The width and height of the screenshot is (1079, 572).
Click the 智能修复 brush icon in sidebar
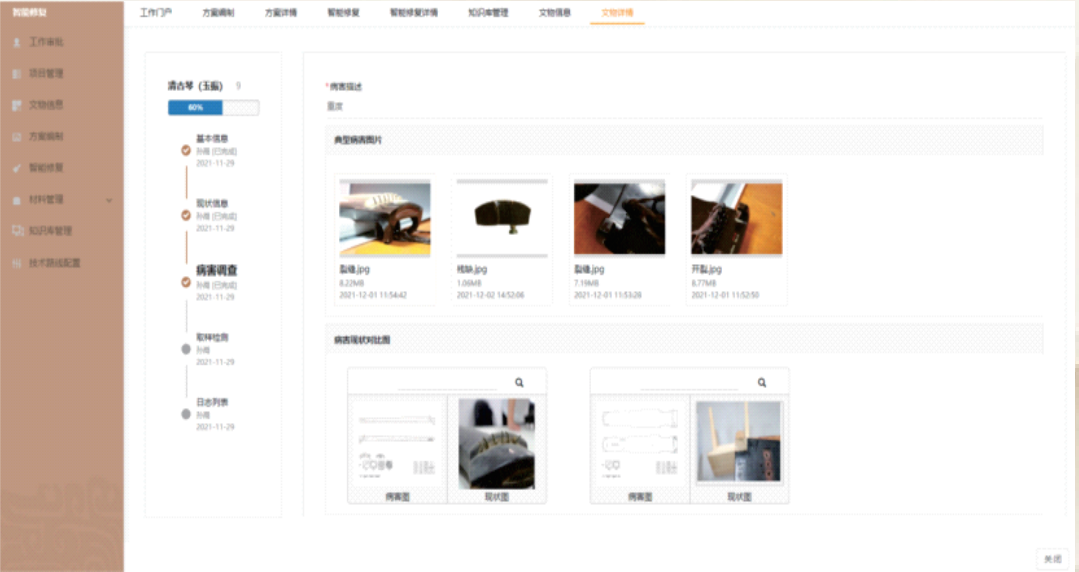point(17,168)
